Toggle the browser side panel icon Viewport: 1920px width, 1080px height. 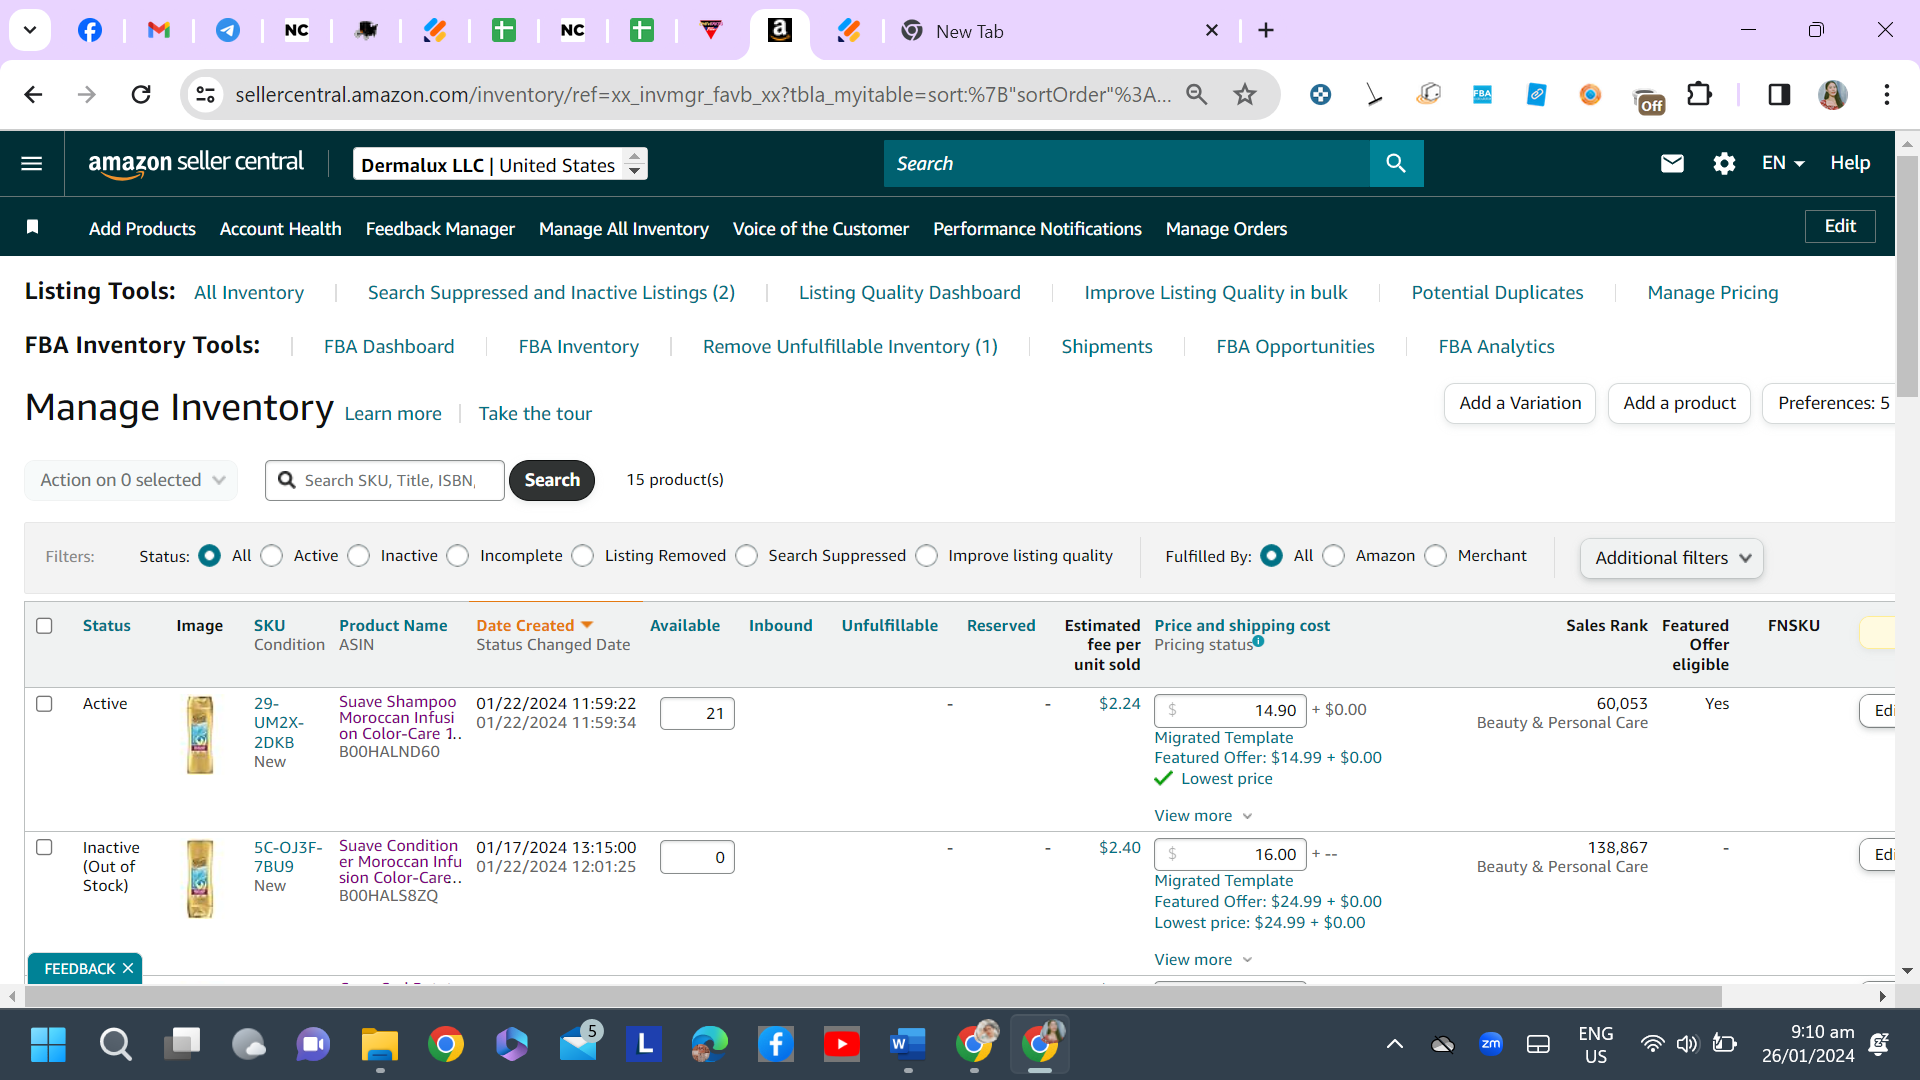pyautogui.click(x=1778, y=94)
